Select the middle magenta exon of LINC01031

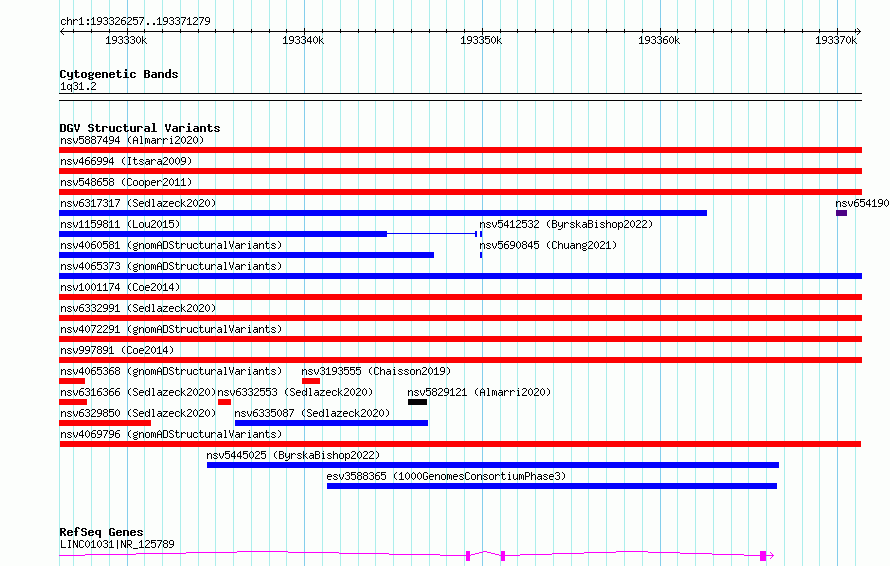[x=503, y=556]
